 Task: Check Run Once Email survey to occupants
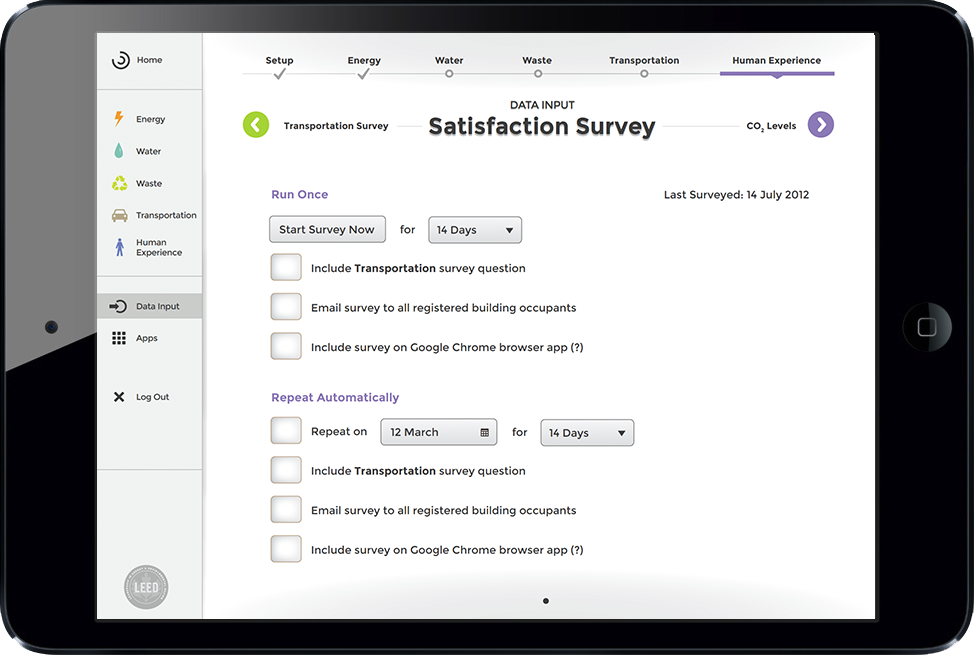pos(286,307)
